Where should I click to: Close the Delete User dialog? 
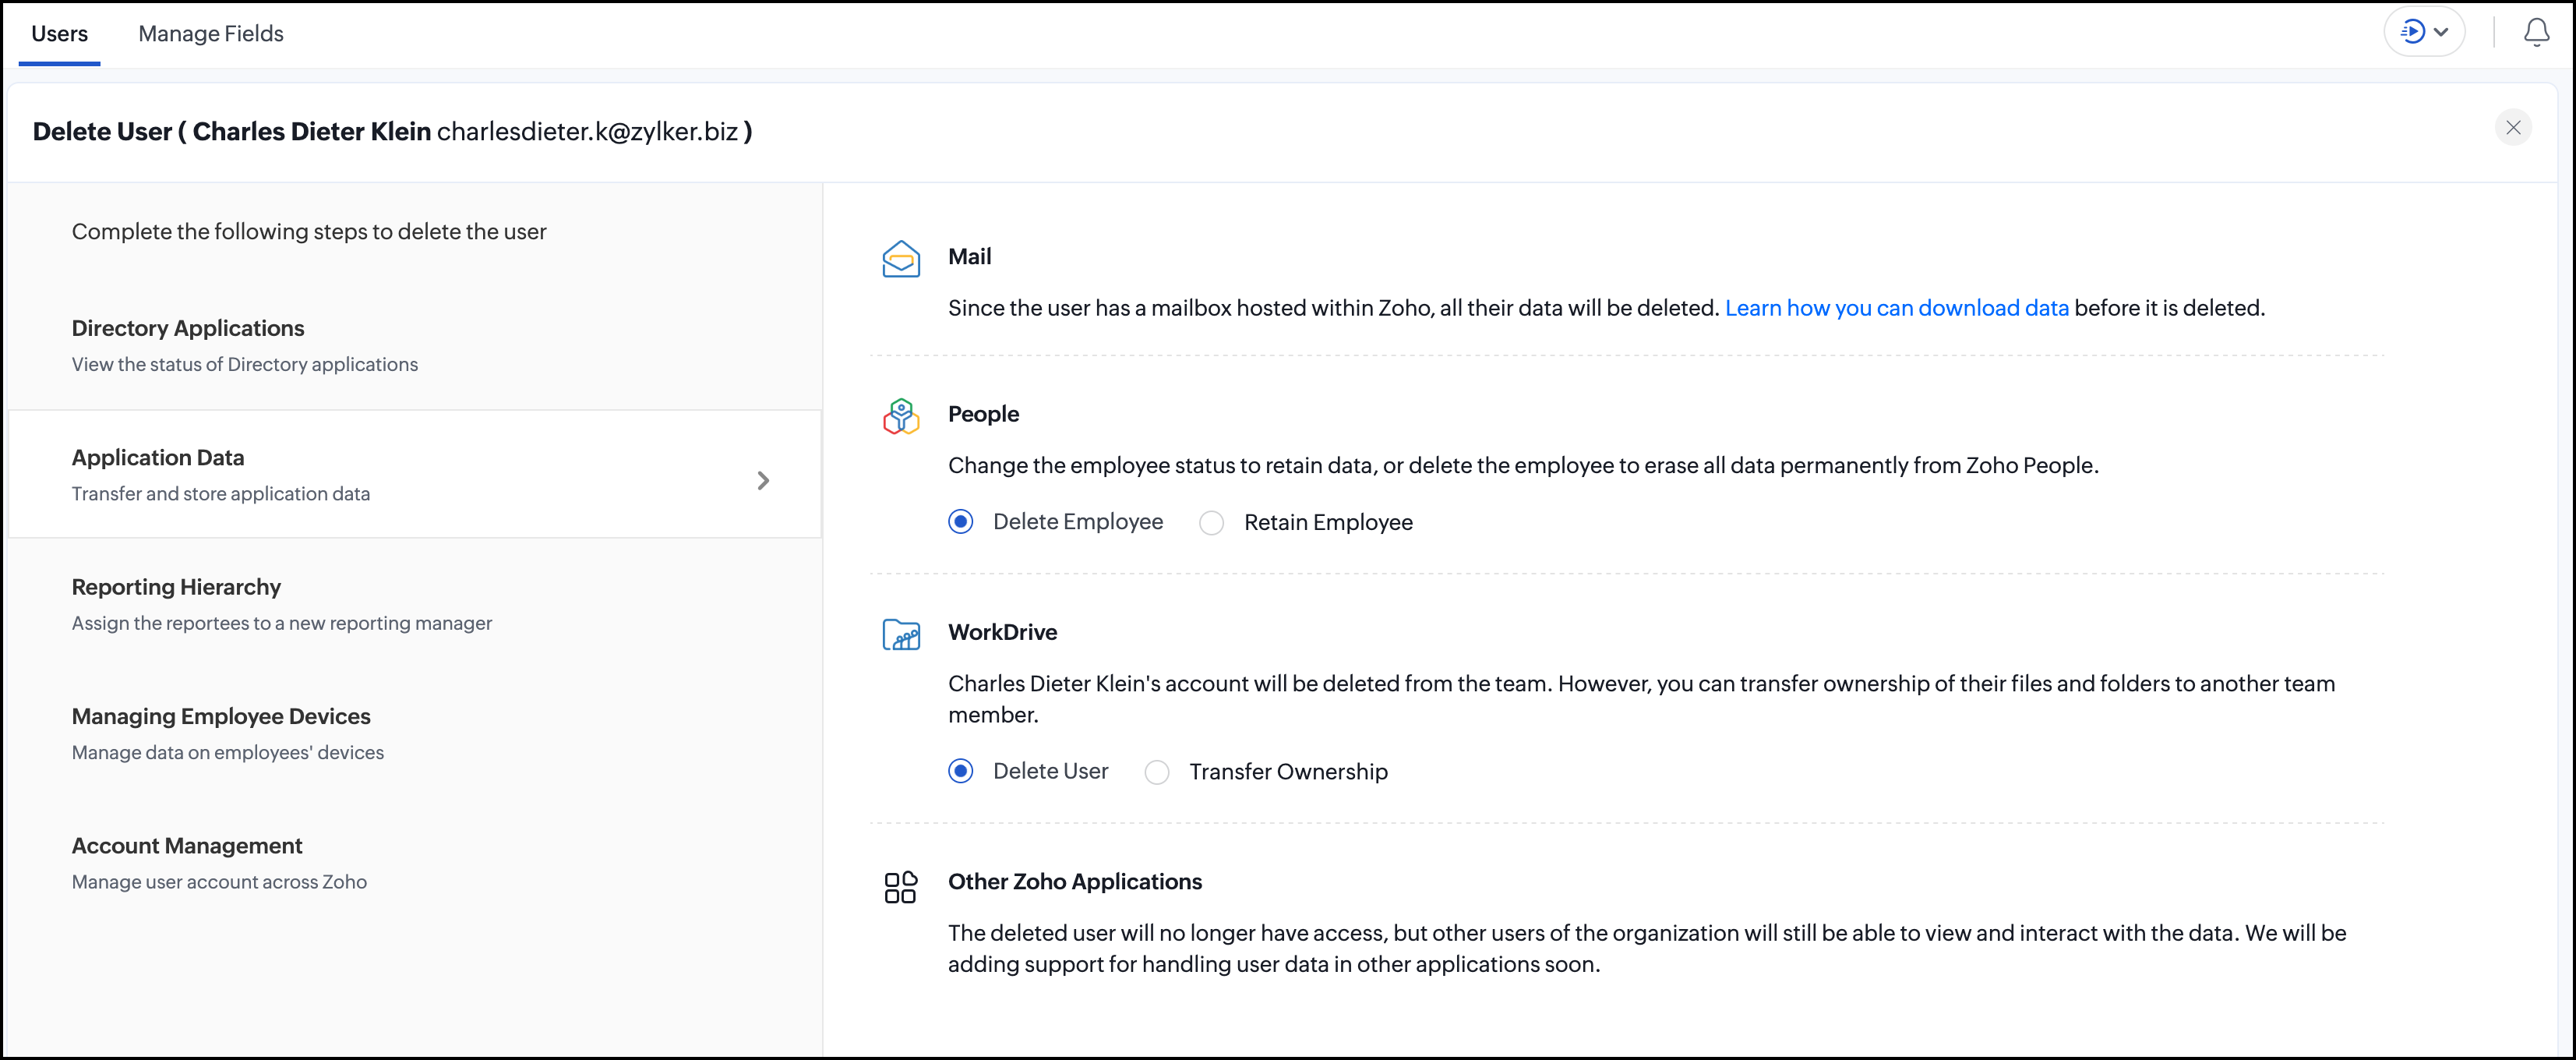[x=2513, y=127]
